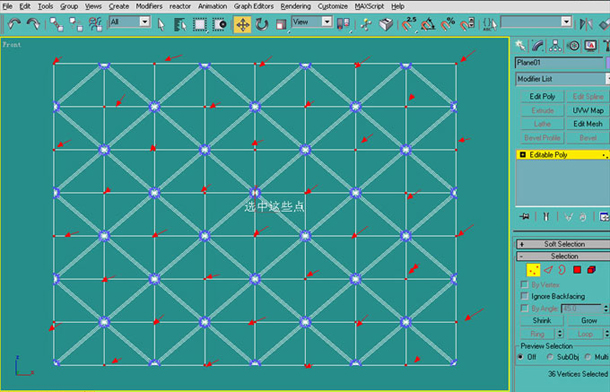Enable the Ignore Backfacing checkbox

(x=524, y=296)
